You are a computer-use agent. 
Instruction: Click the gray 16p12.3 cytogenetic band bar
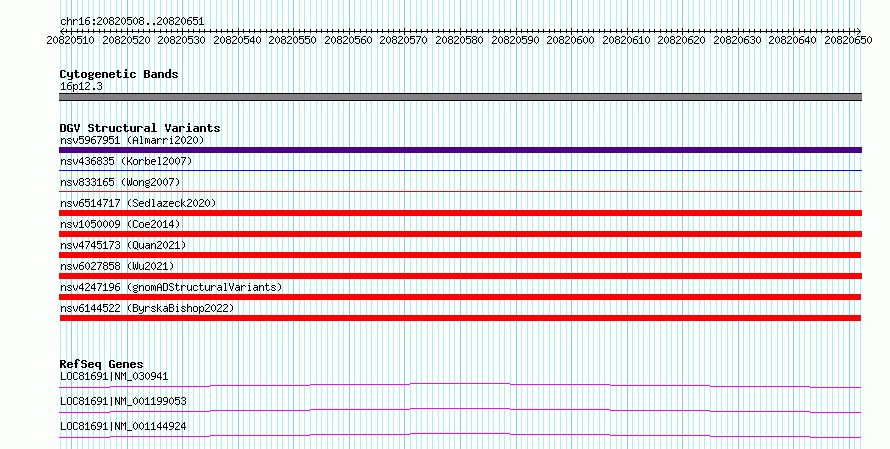460,97
